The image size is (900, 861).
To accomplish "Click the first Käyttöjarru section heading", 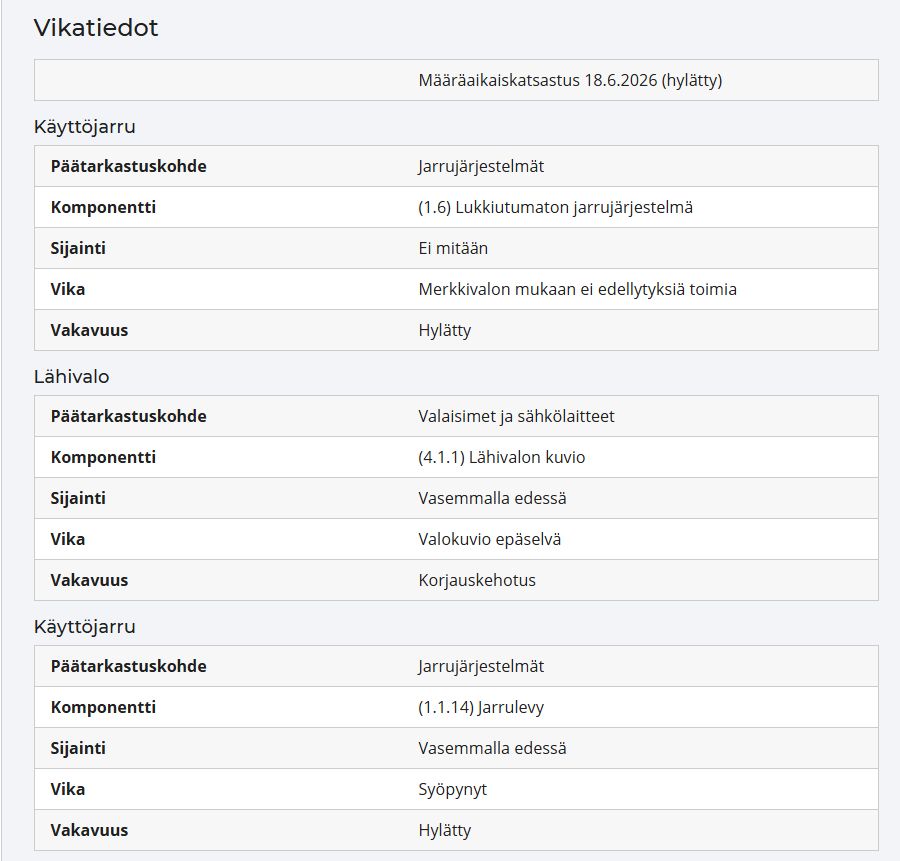I will point(85,126).
